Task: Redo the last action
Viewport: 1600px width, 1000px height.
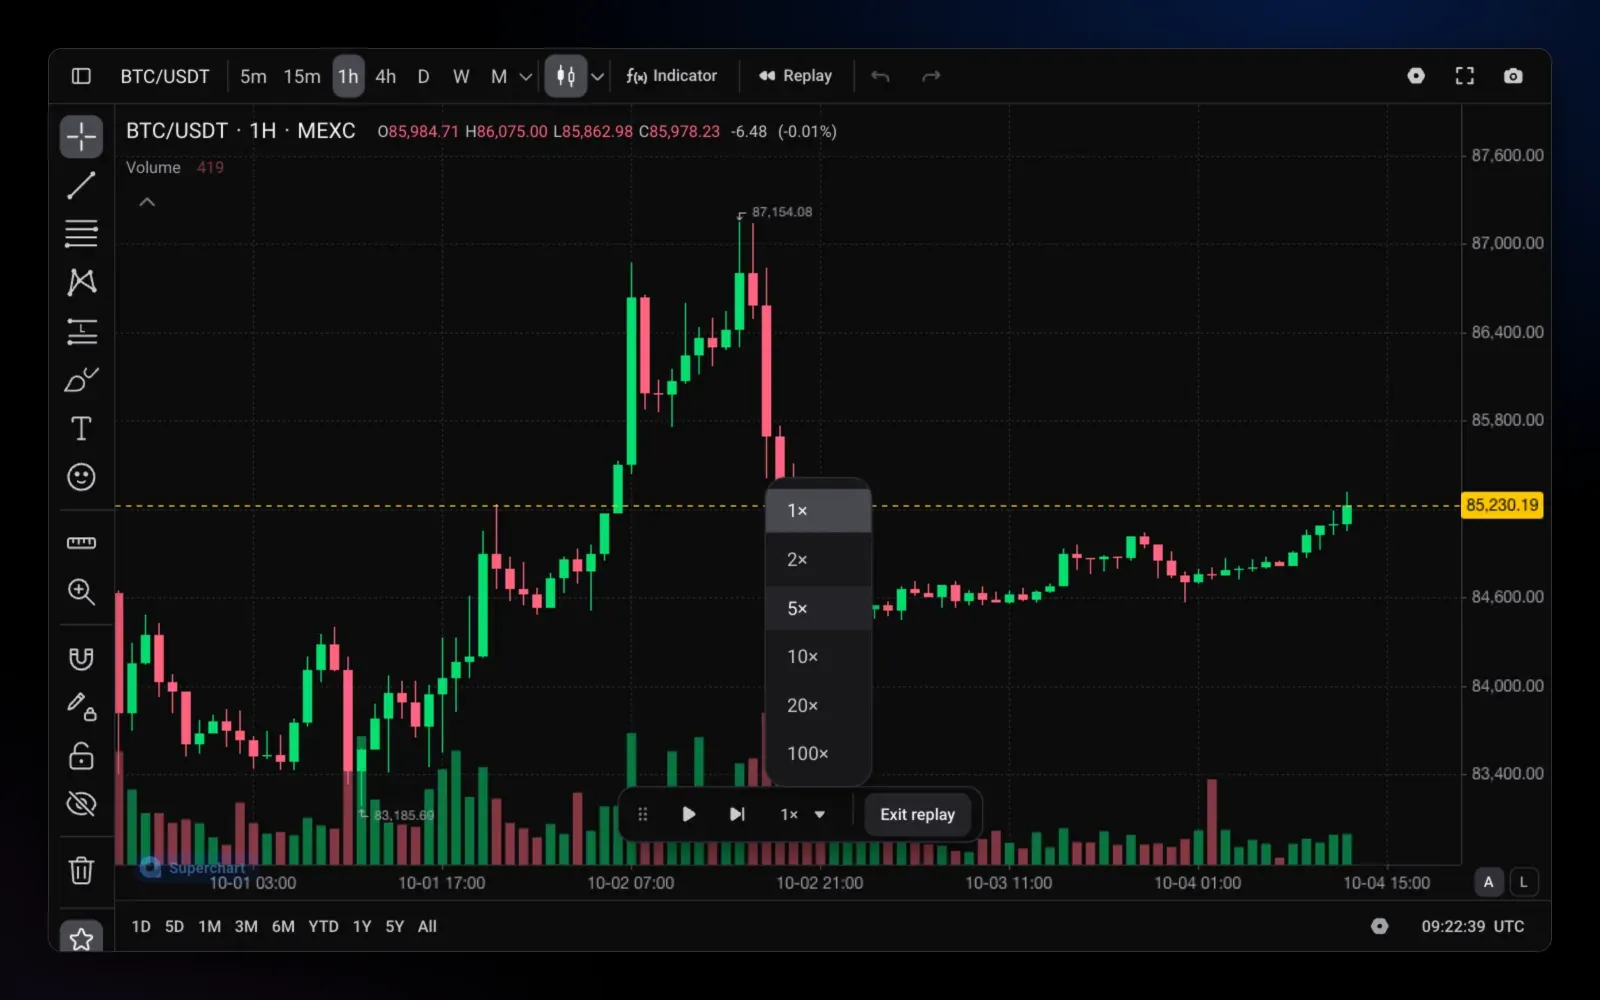Action: point(931,76)
